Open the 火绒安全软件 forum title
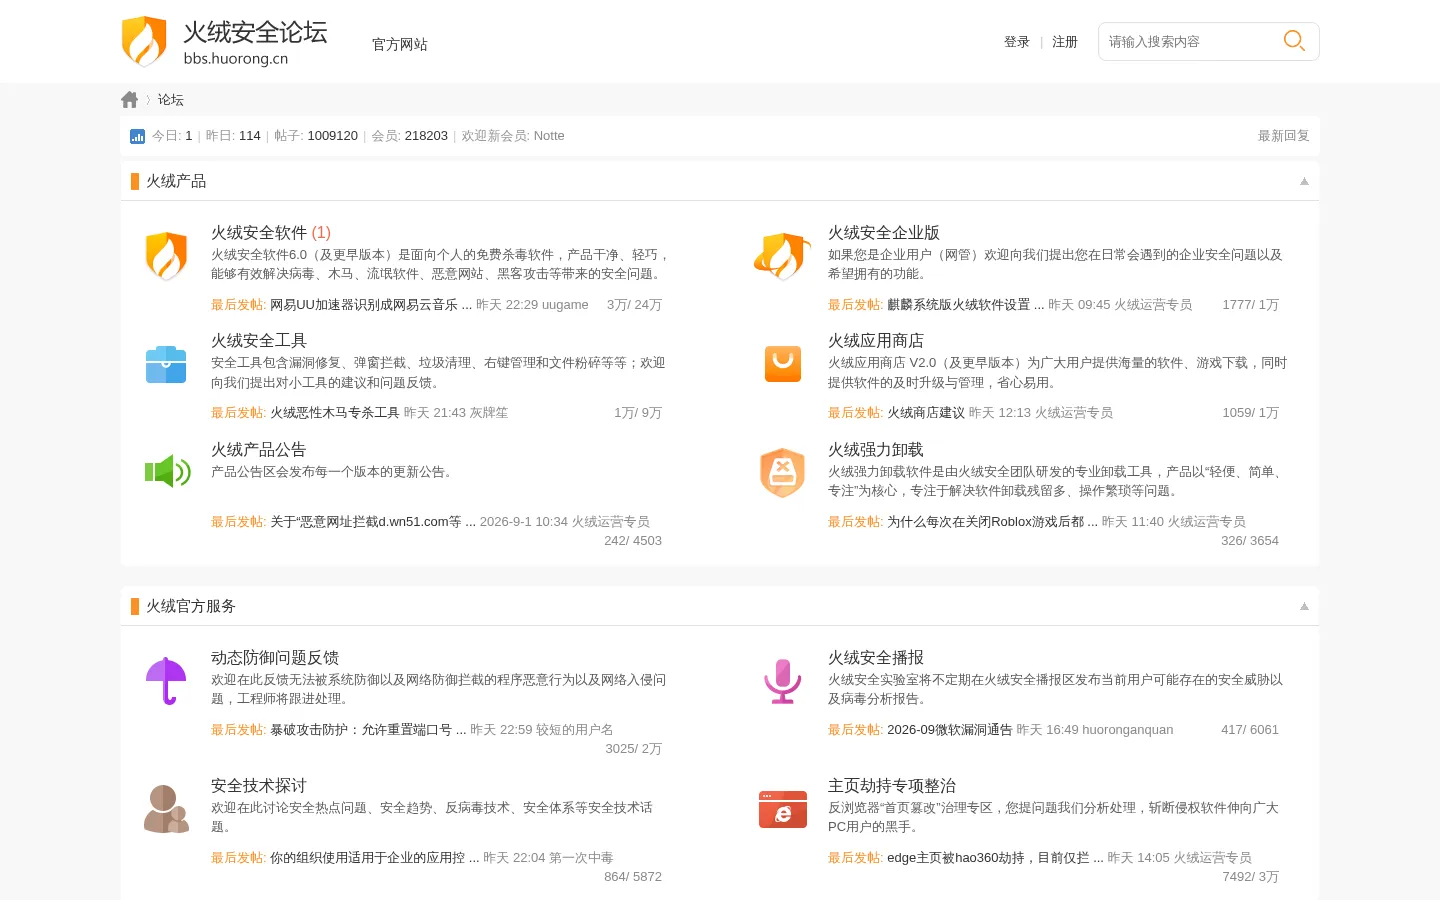The image size is (1440, 900). coord(259,233)
